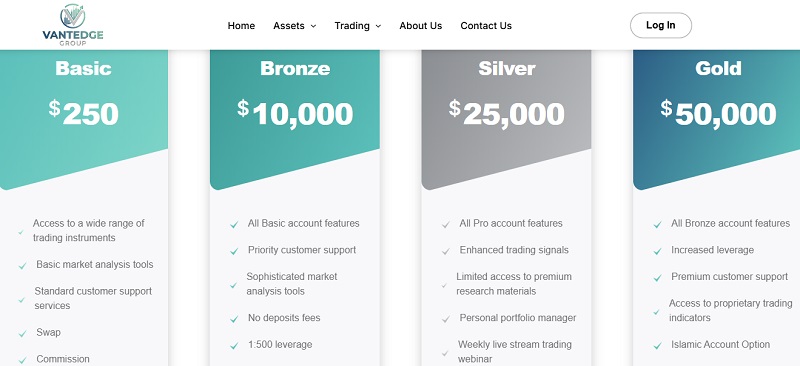The height and width of the screenshot is (366, 800).
Task: Click the checkmark beside Increased leverage
Action: [x=658, y=251]
